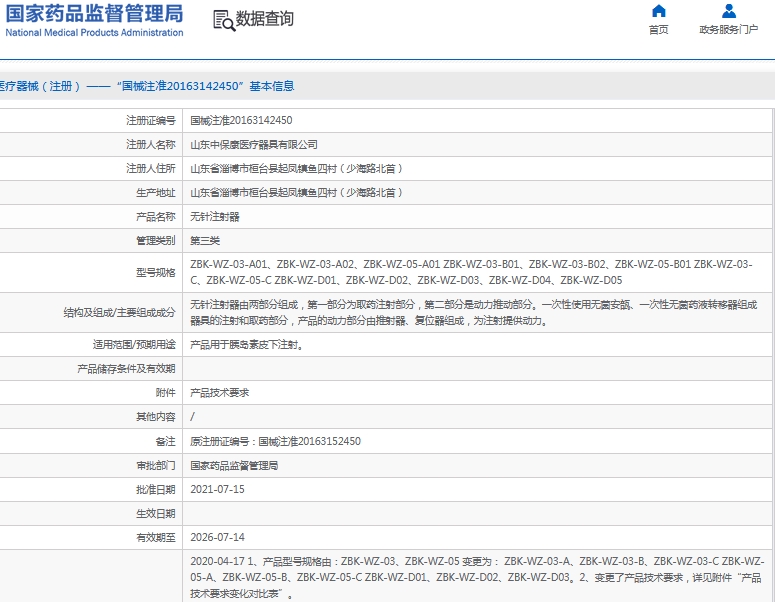
Task: Click the 结构及组成/主要组成成分 label
Action: [x=119, y=313]
